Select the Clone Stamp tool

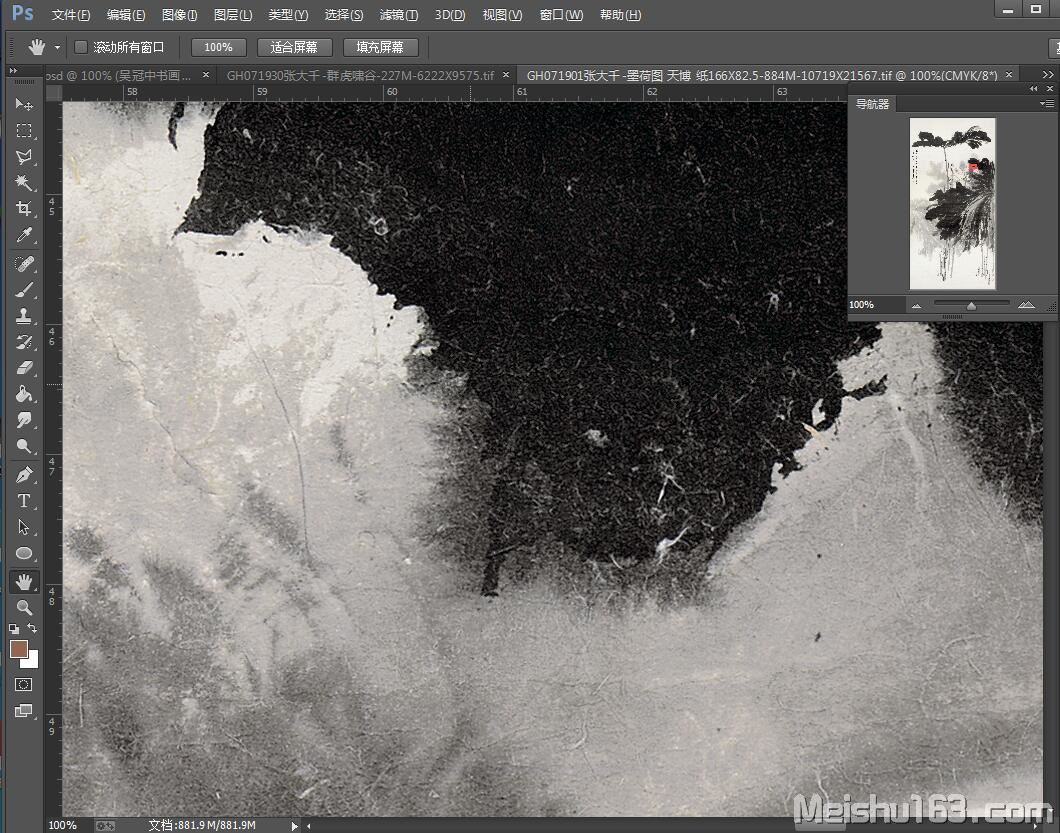(x=24, y=316)
